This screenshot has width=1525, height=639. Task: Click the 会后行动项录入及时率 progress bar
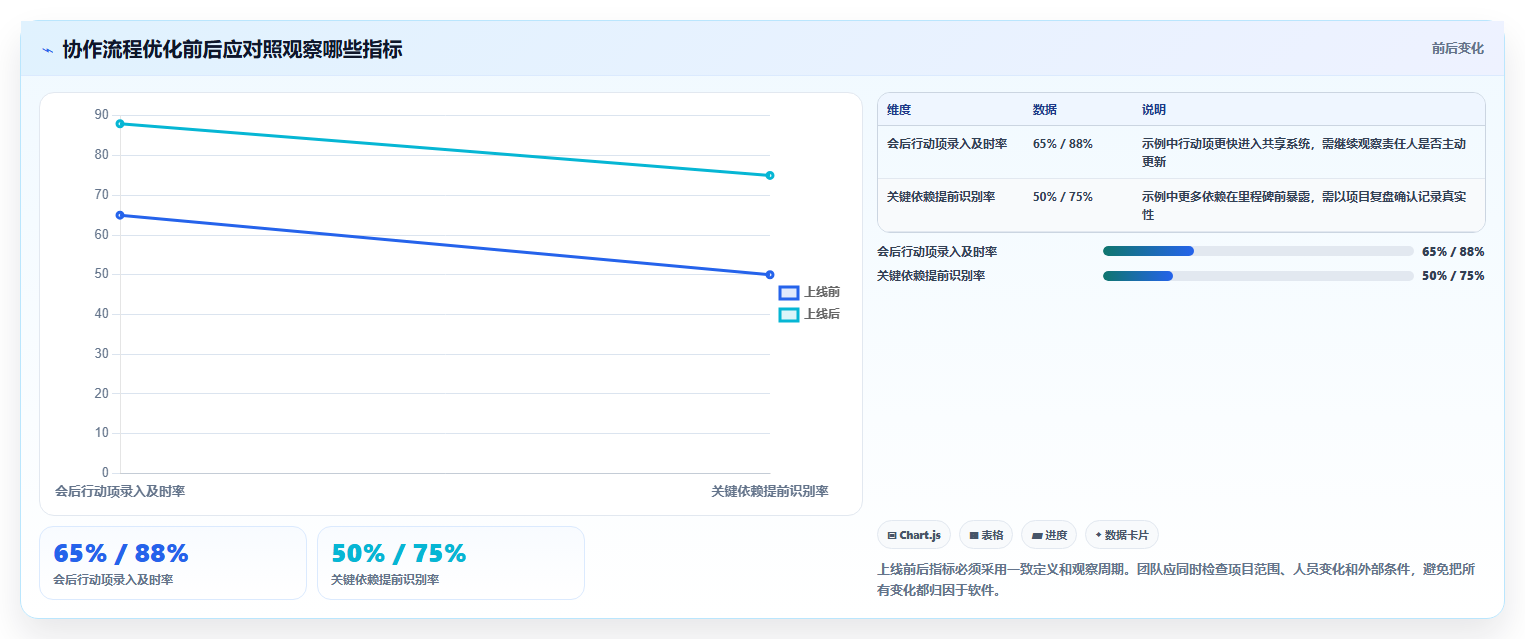point(1258,251)
